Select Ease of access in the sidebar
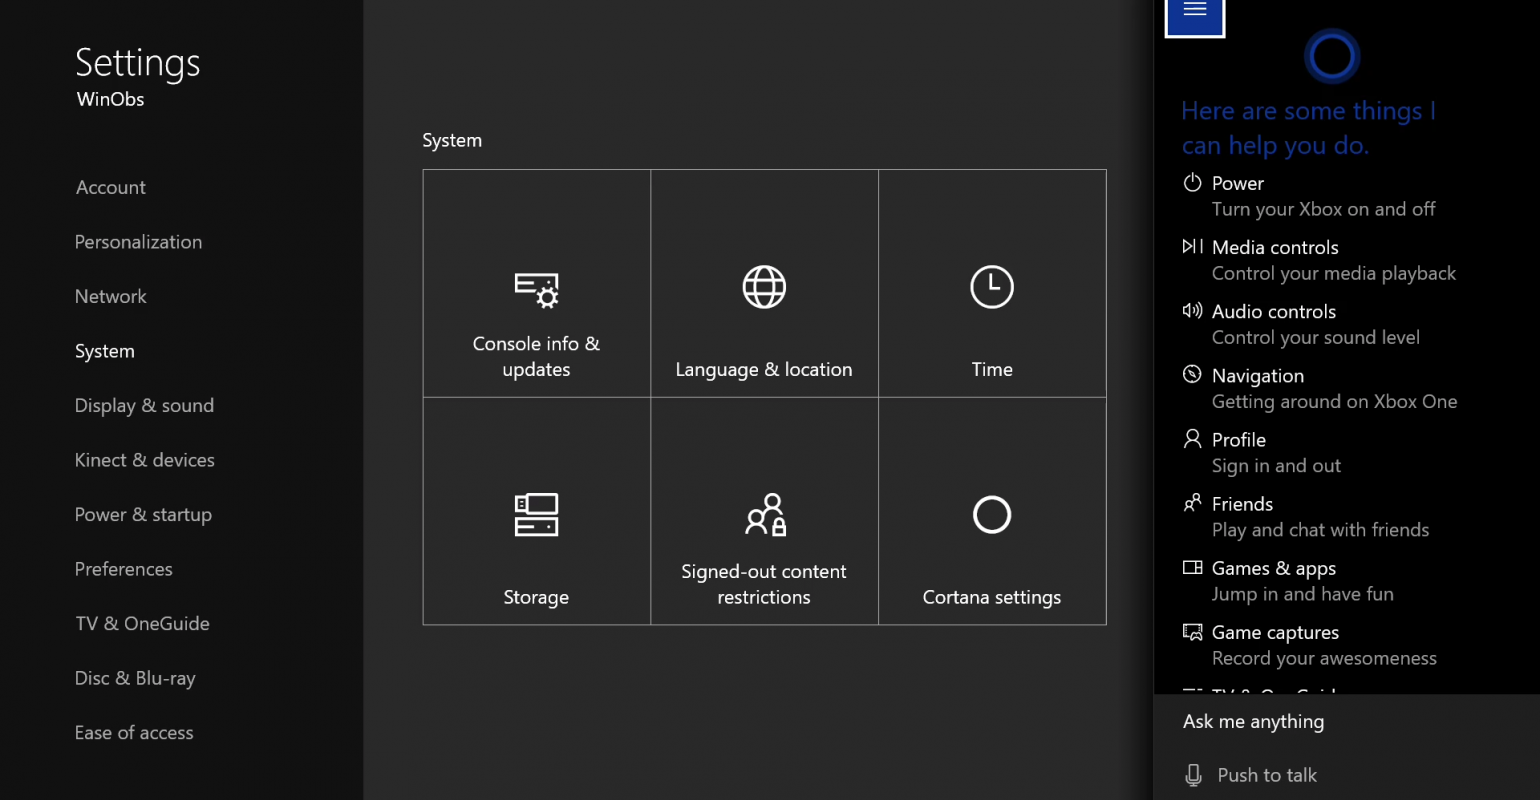 [x=133, y=732]
